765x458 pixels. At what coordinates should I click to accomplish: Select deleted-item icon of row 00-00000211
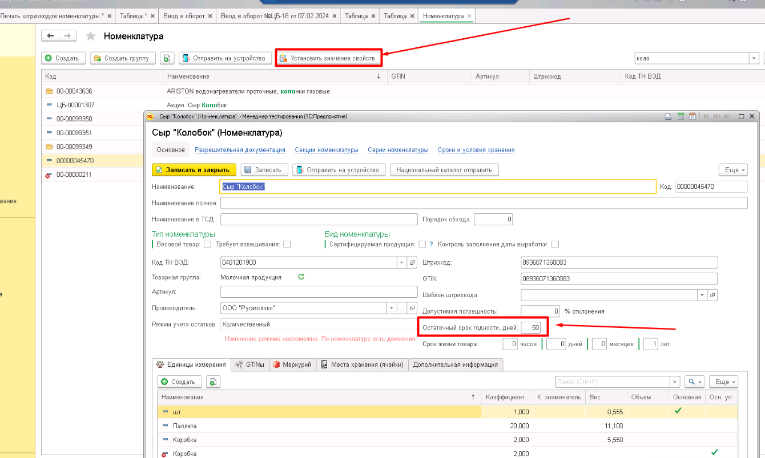click(x=49, y=175)
